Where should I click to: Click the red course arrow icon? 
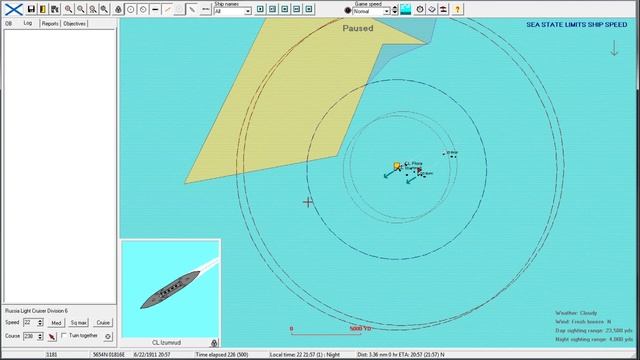(52, 336)
